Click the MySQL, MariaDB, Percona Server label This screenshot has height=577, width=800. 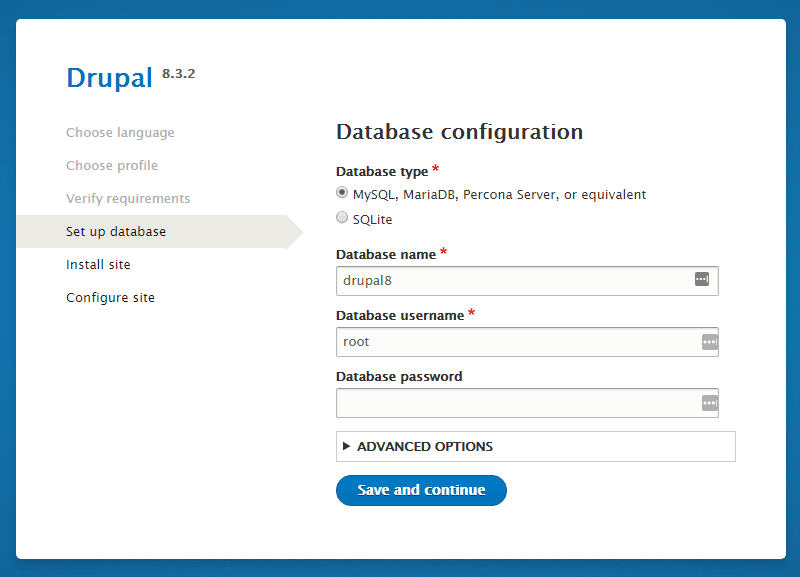point(499,195)
